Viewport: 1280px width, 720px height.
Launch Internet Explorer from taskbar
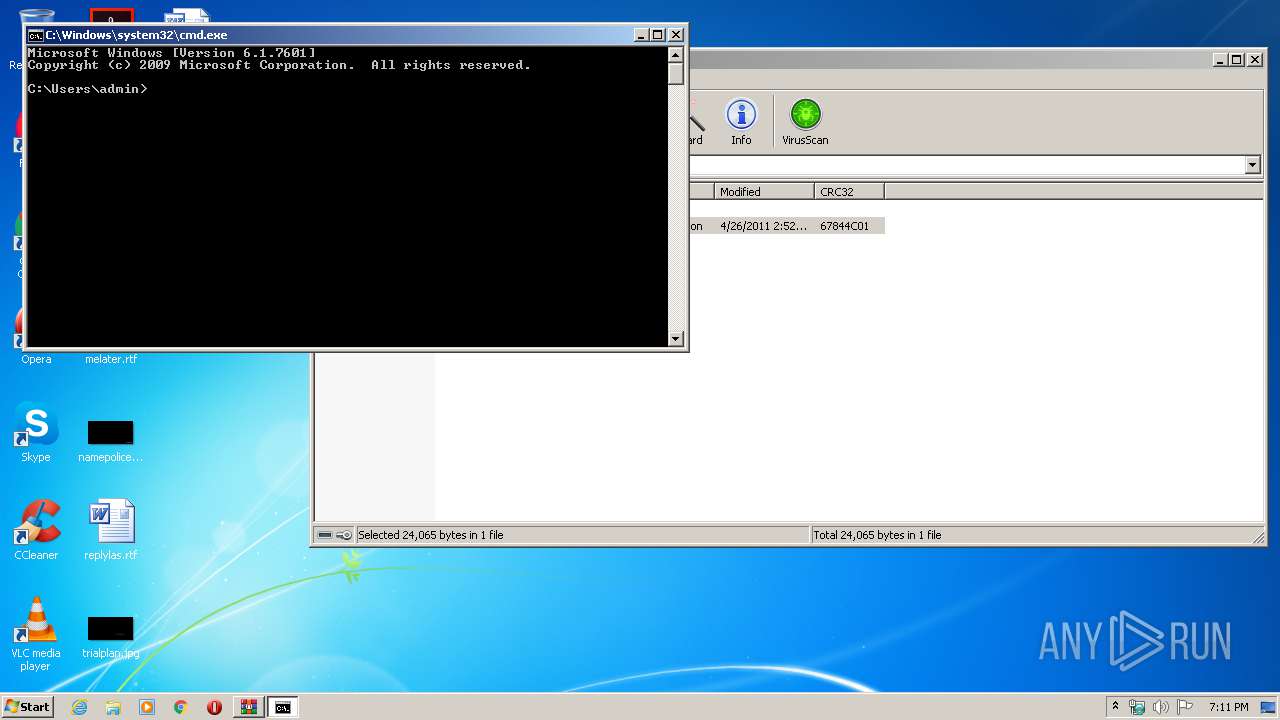79,707
